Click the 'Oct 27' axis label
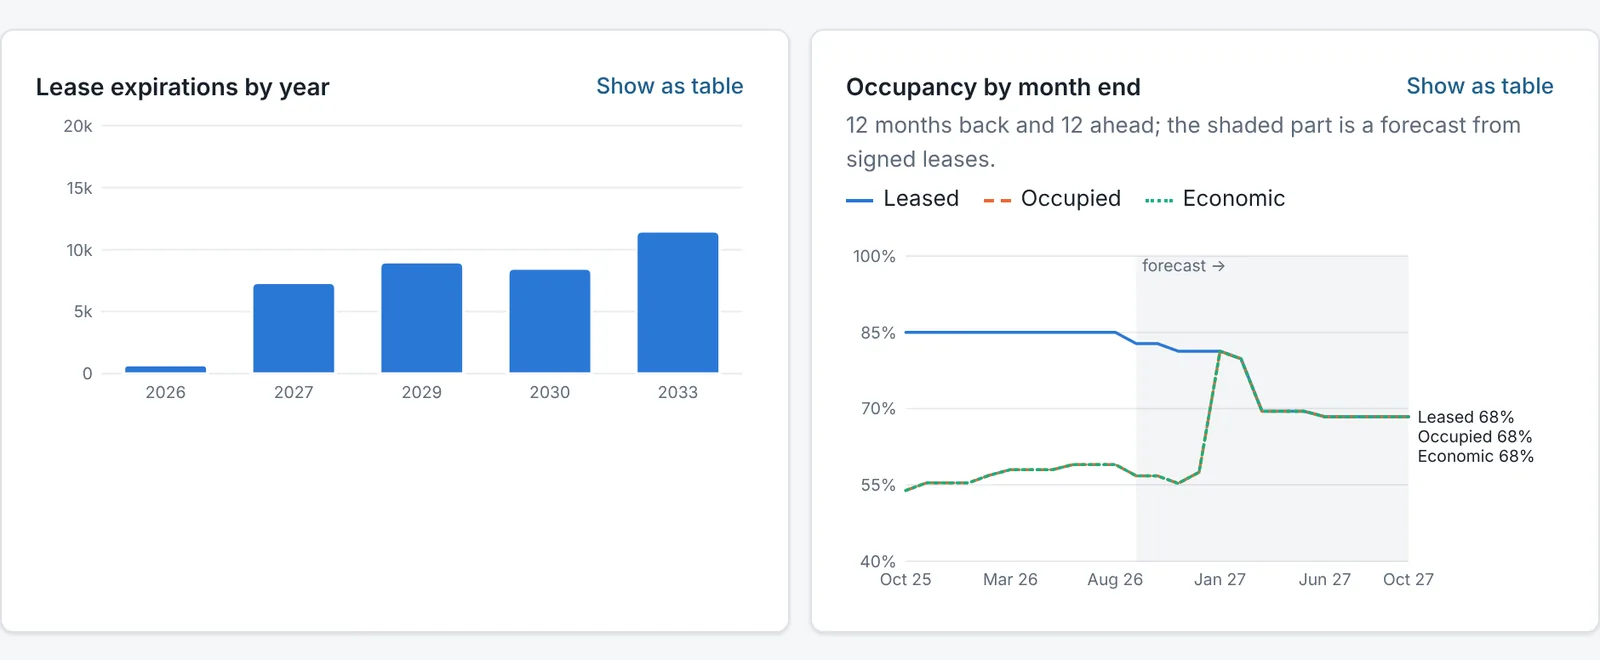Viewport: 1600px width, 660px height. click(1408, 579)
